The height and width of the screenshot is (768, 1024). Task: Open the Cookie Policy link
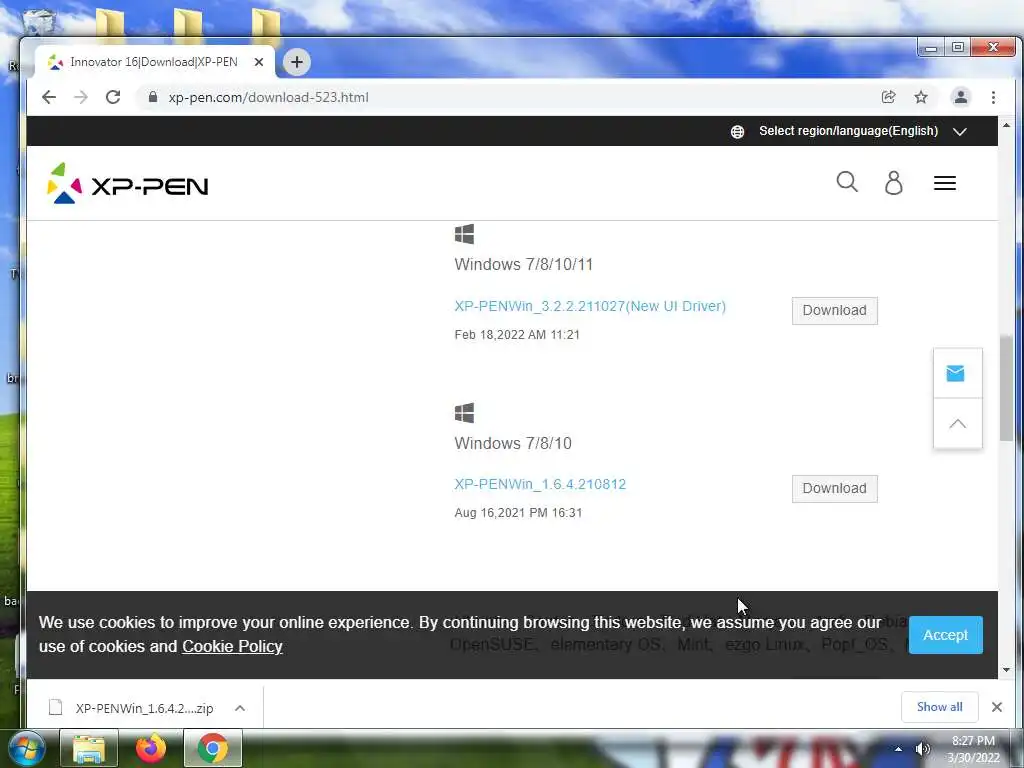[232, 647]
